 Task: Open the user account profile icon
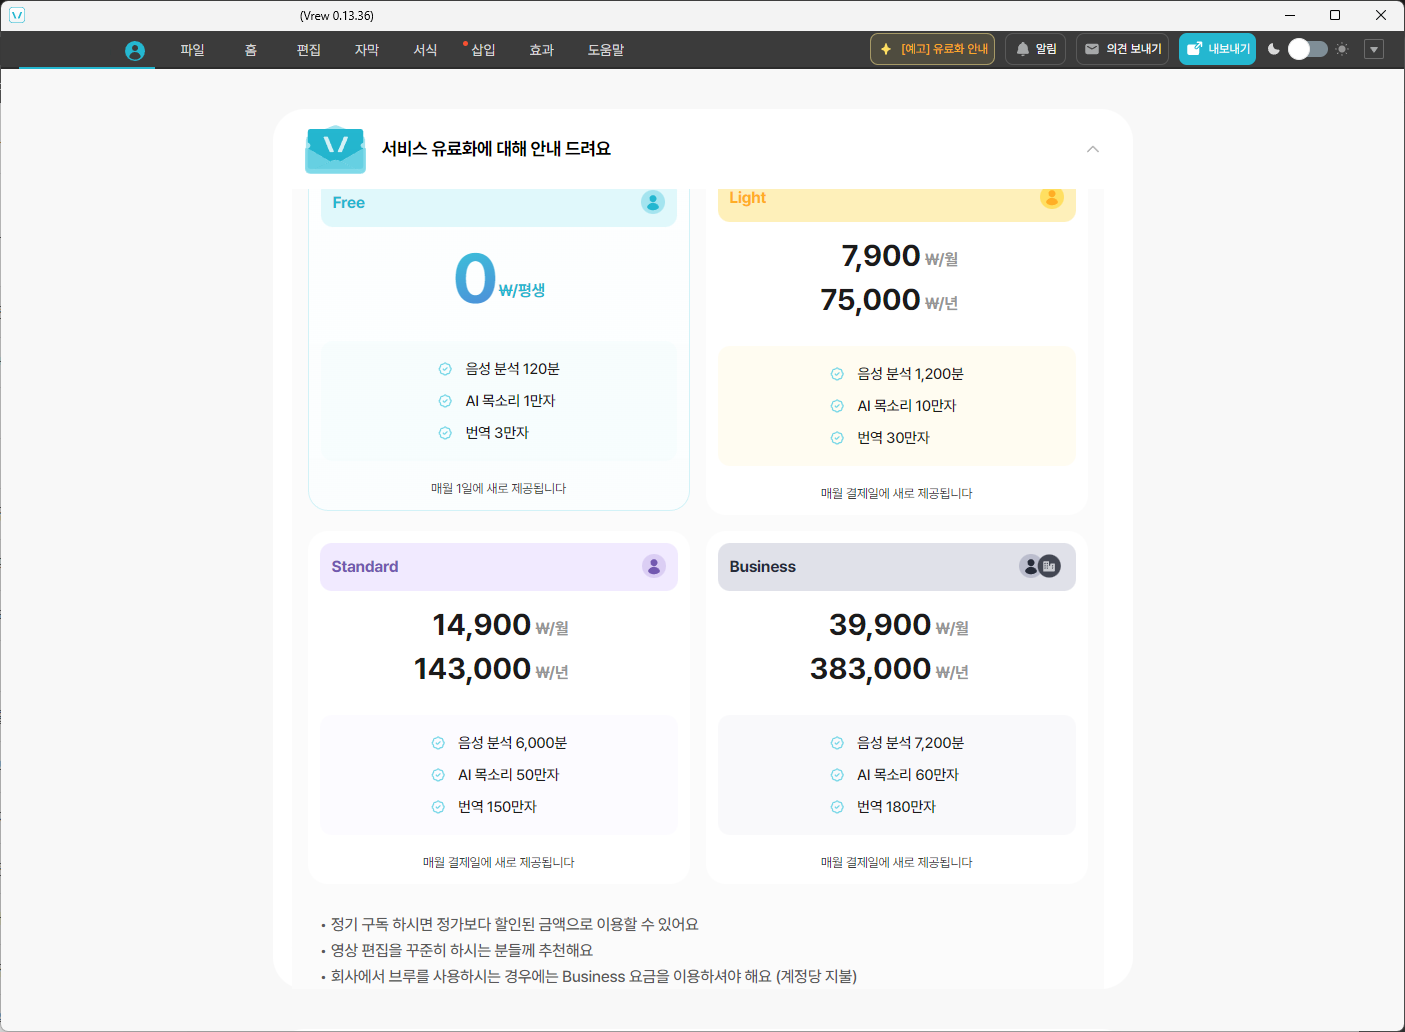(x=135, y=50)
